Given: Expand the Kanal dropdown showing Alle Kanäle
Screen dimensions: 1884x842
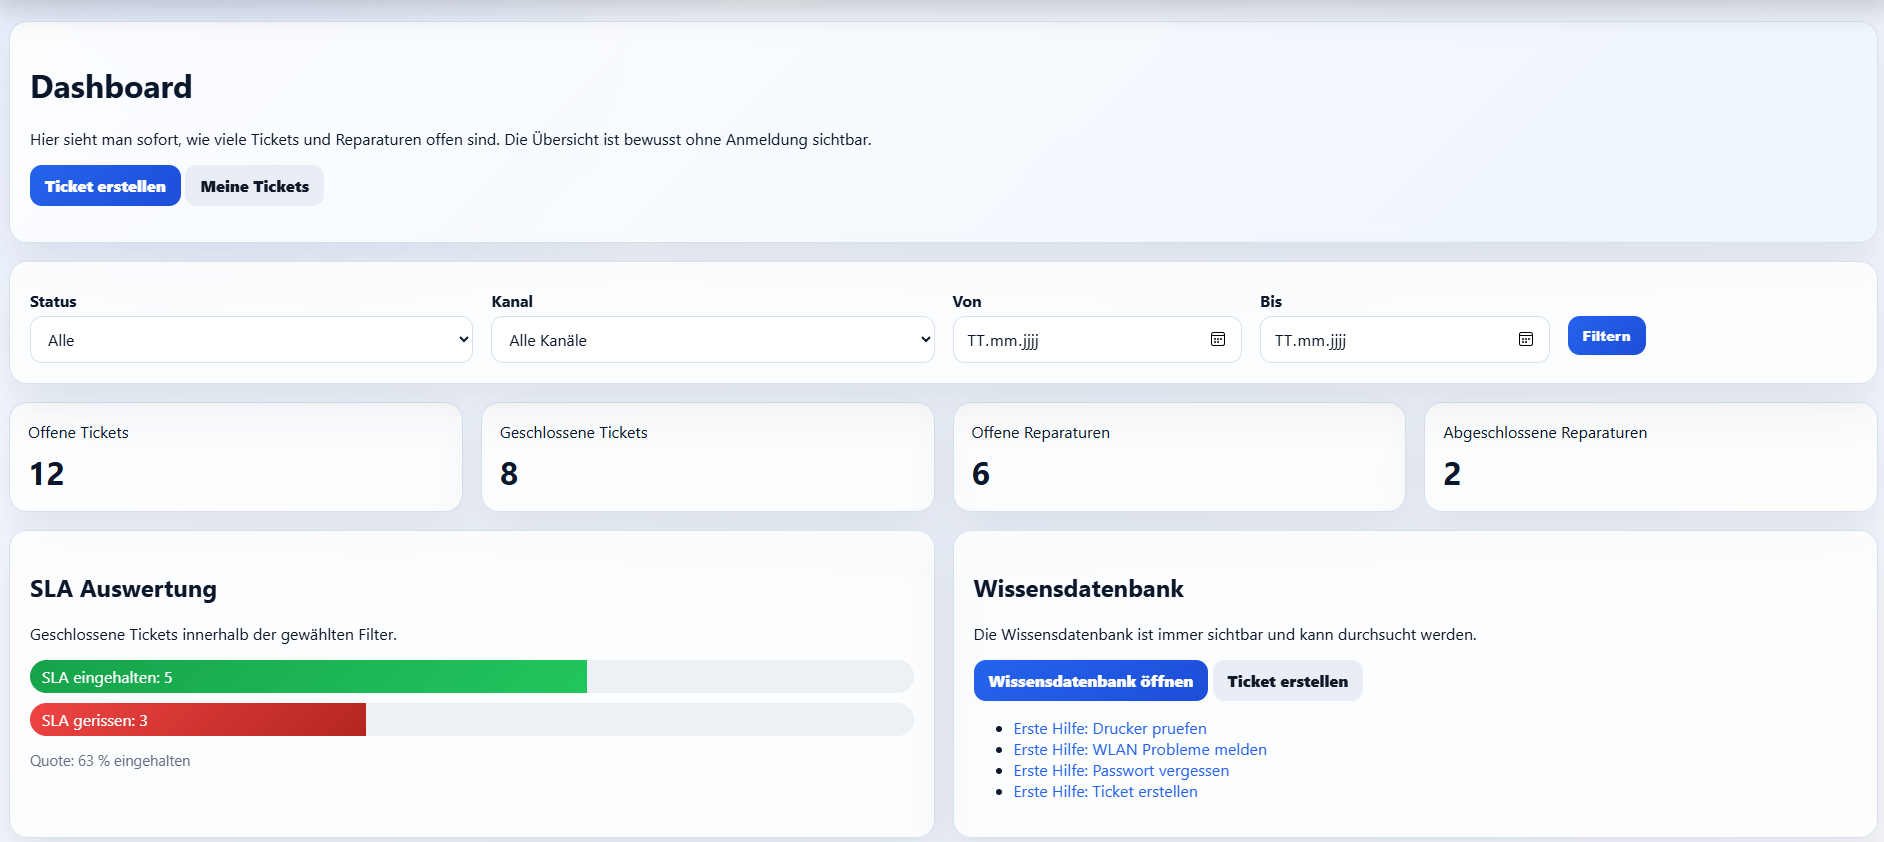Looking at the screenshot, I should (x=713, y=340).
